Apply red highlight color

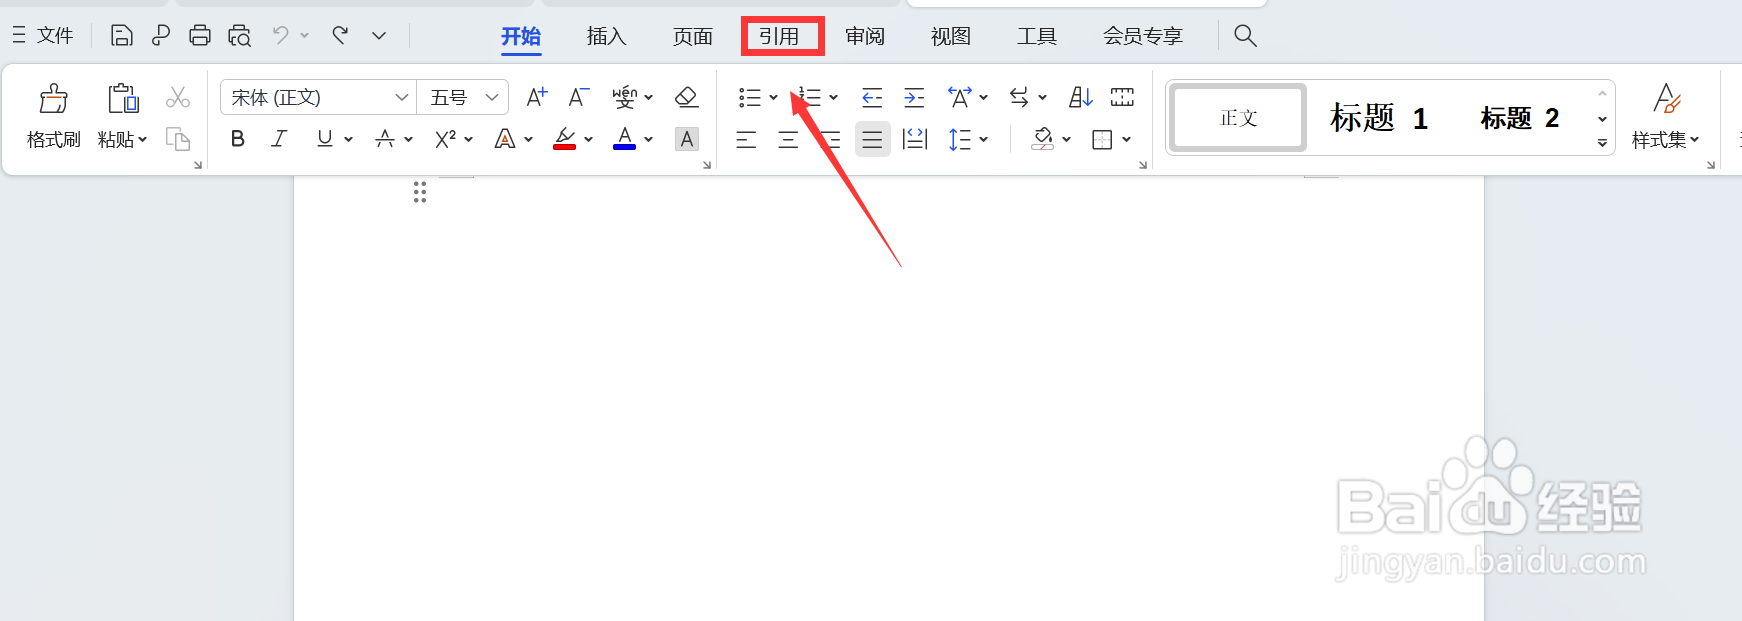tap(565, 139)
